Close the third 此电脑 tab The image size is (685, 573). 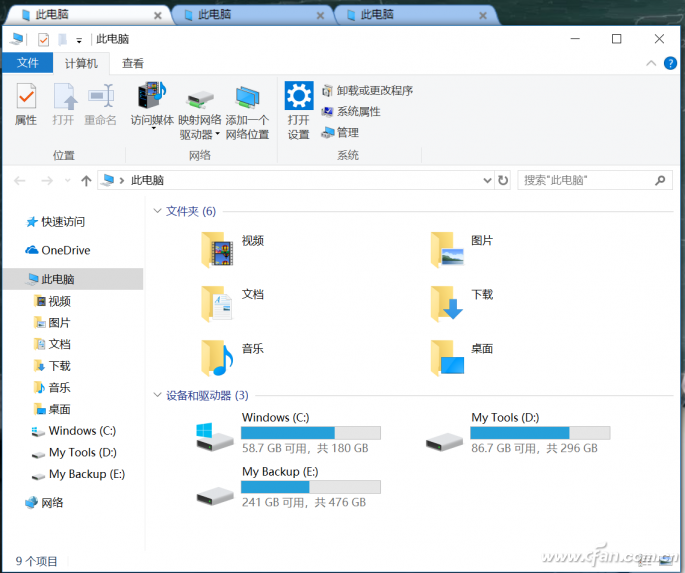click(x=483, y=16)
